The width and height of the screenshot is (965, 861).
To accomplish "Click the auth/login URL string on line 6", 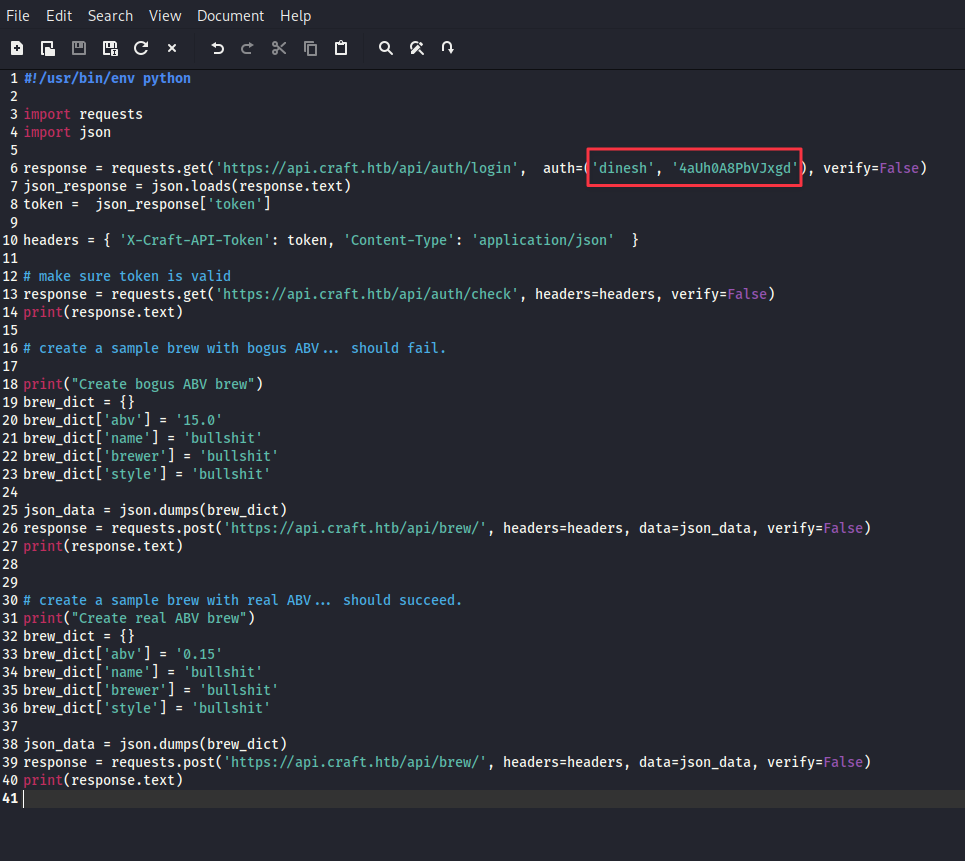I will tap(367, 169).
